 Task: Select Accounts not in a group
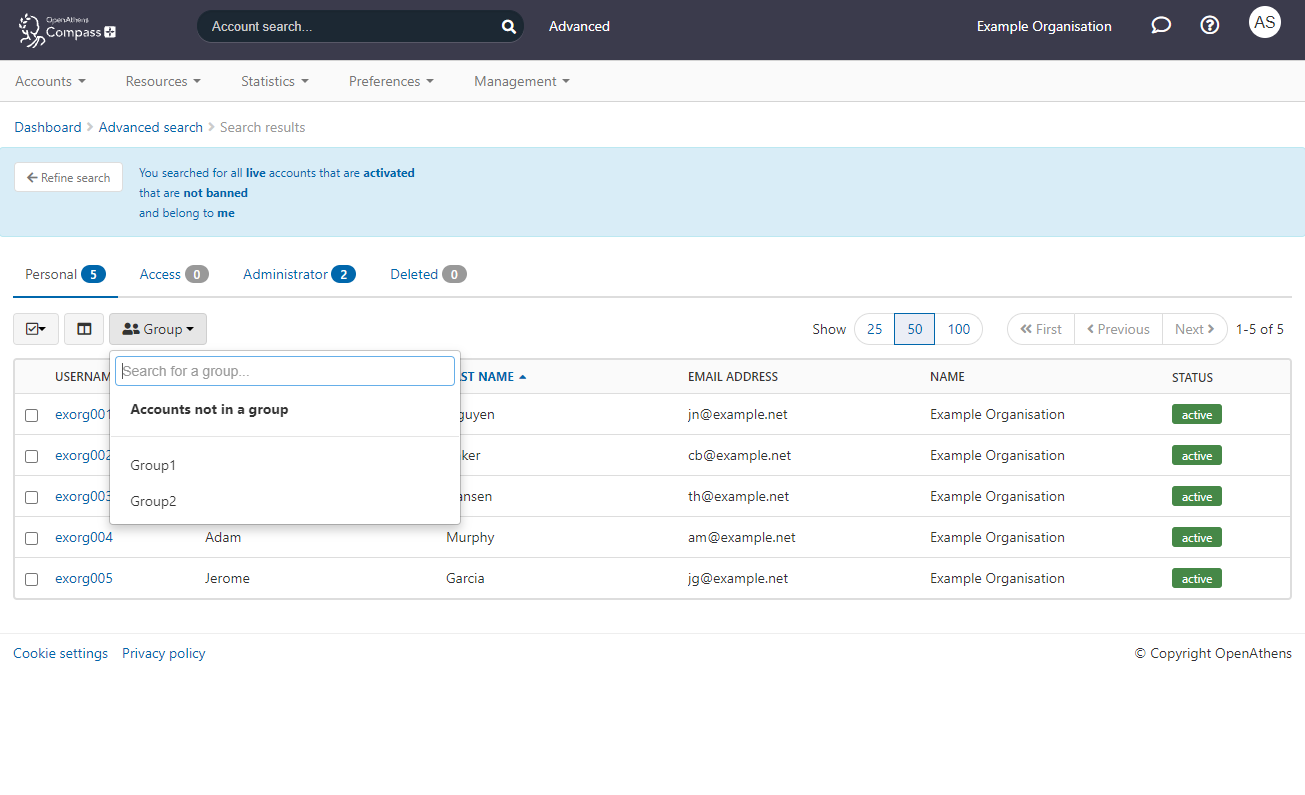tap(209, 409)
